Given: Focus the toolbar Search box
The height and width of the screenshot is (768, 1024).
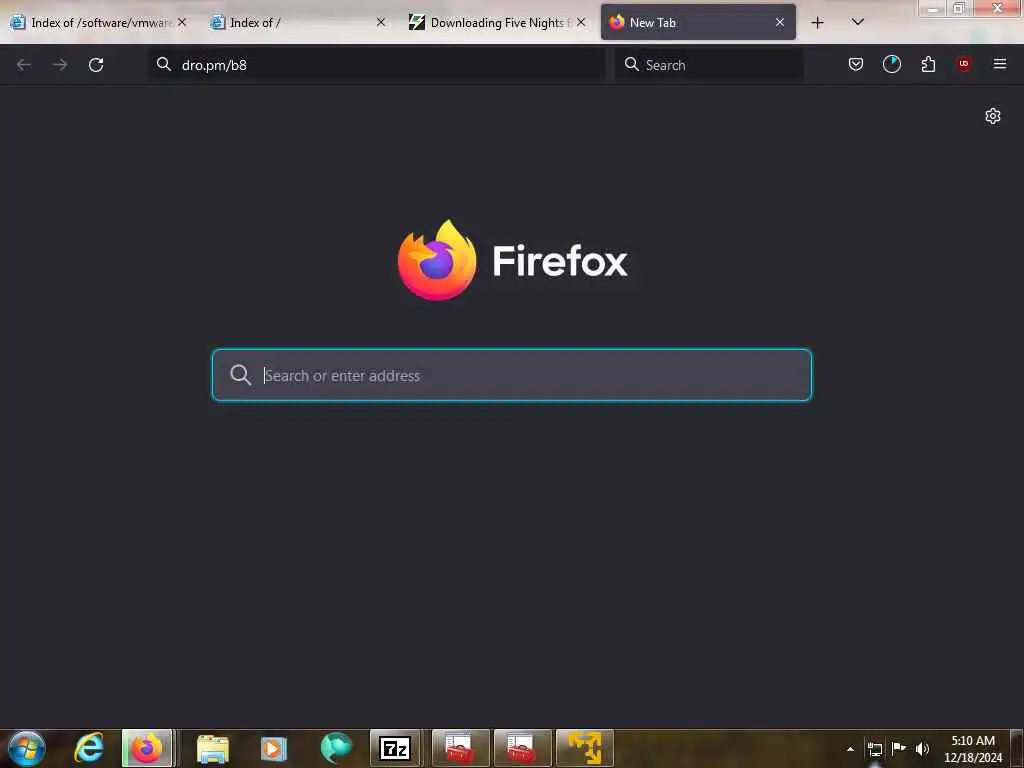Looking at the screenshot, I should point(709,65).
